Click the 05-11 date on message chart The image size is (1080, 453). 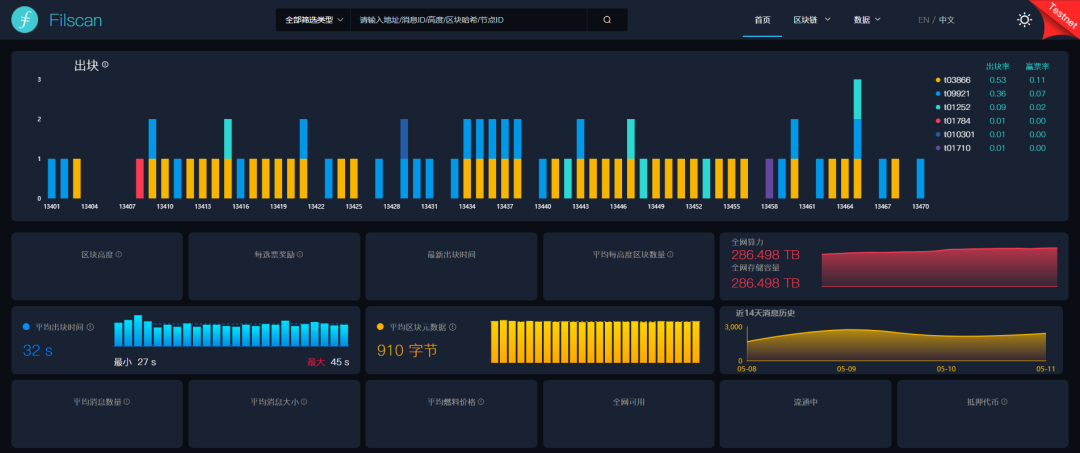pos(1046,369)
